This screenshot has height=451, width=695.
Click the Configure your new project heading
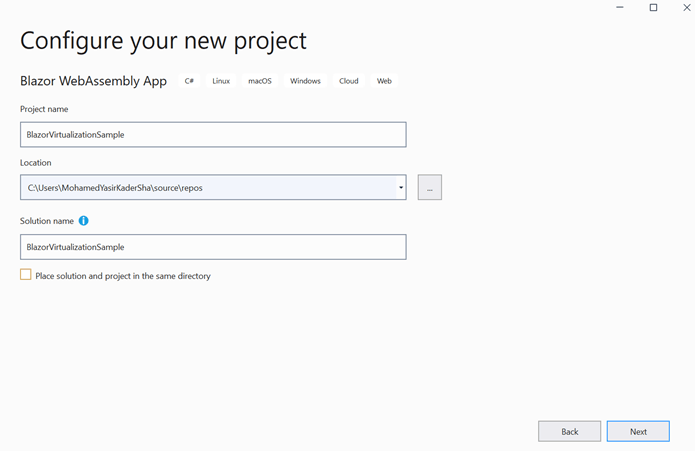tap(163, 41)
